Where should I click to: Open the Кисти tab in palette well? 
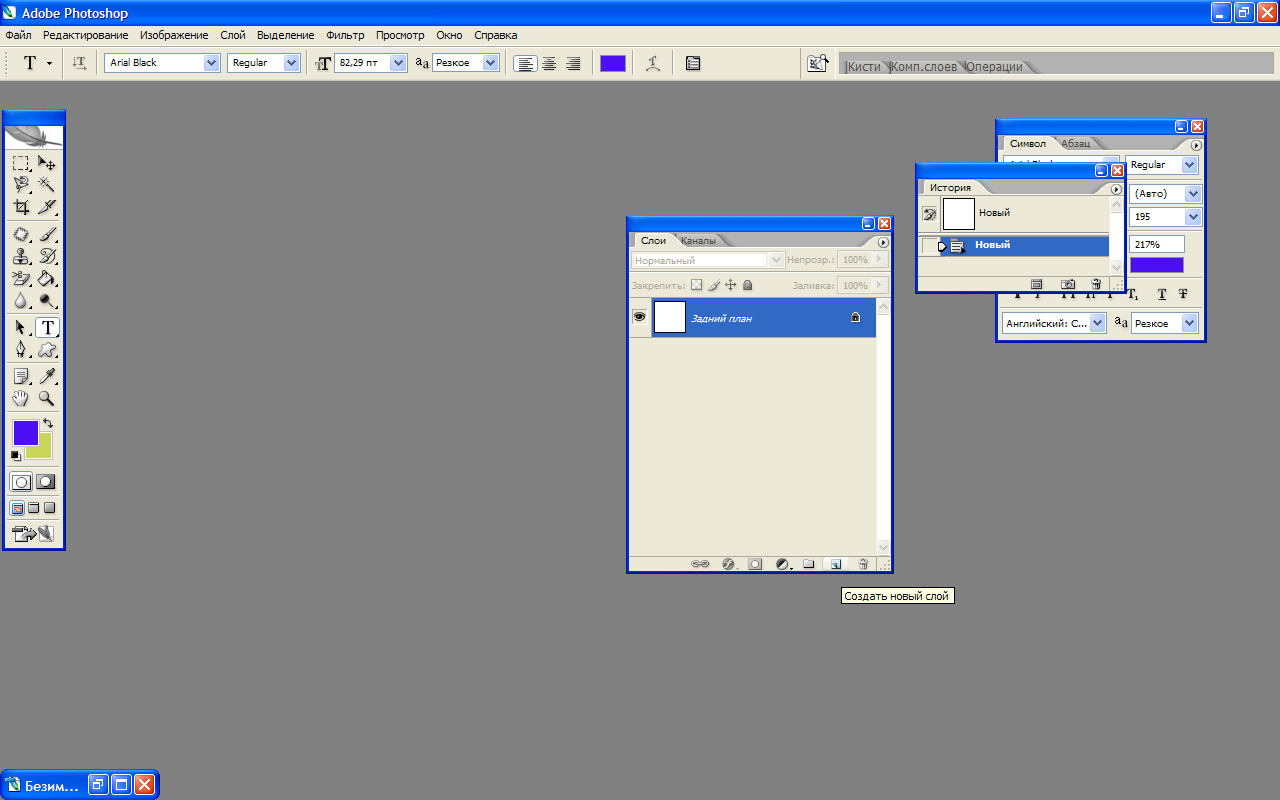point(864,67)
